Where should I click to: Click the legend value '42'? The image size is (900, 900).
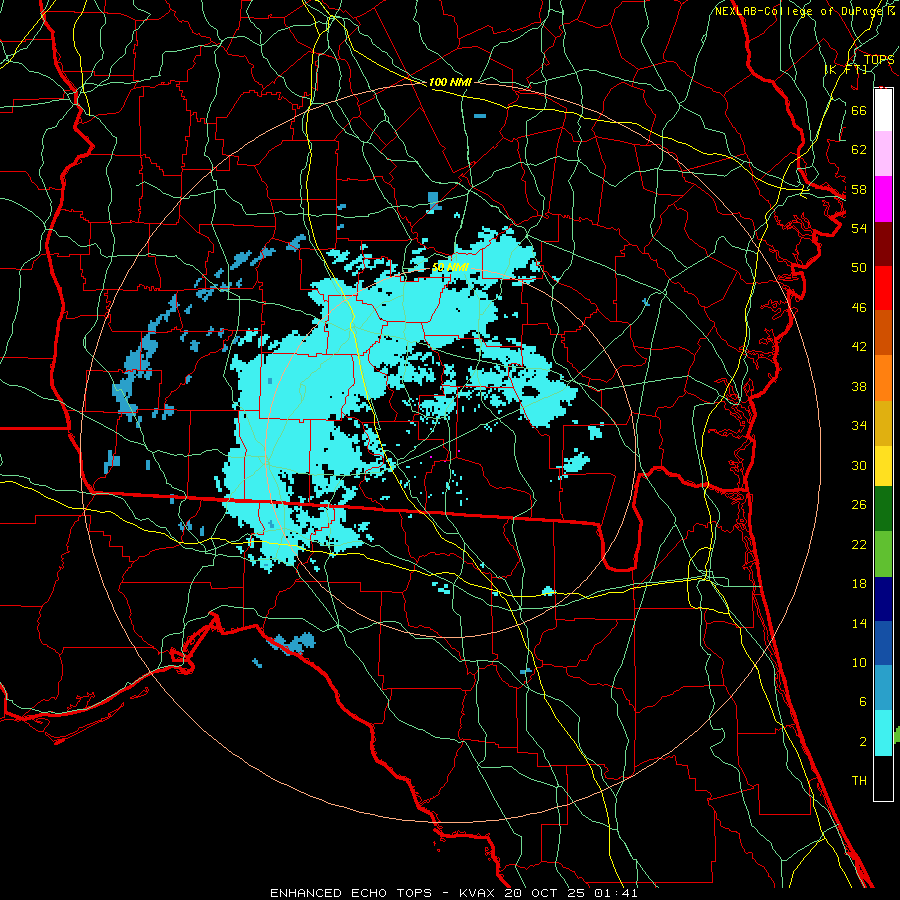(x=859, y=347)
